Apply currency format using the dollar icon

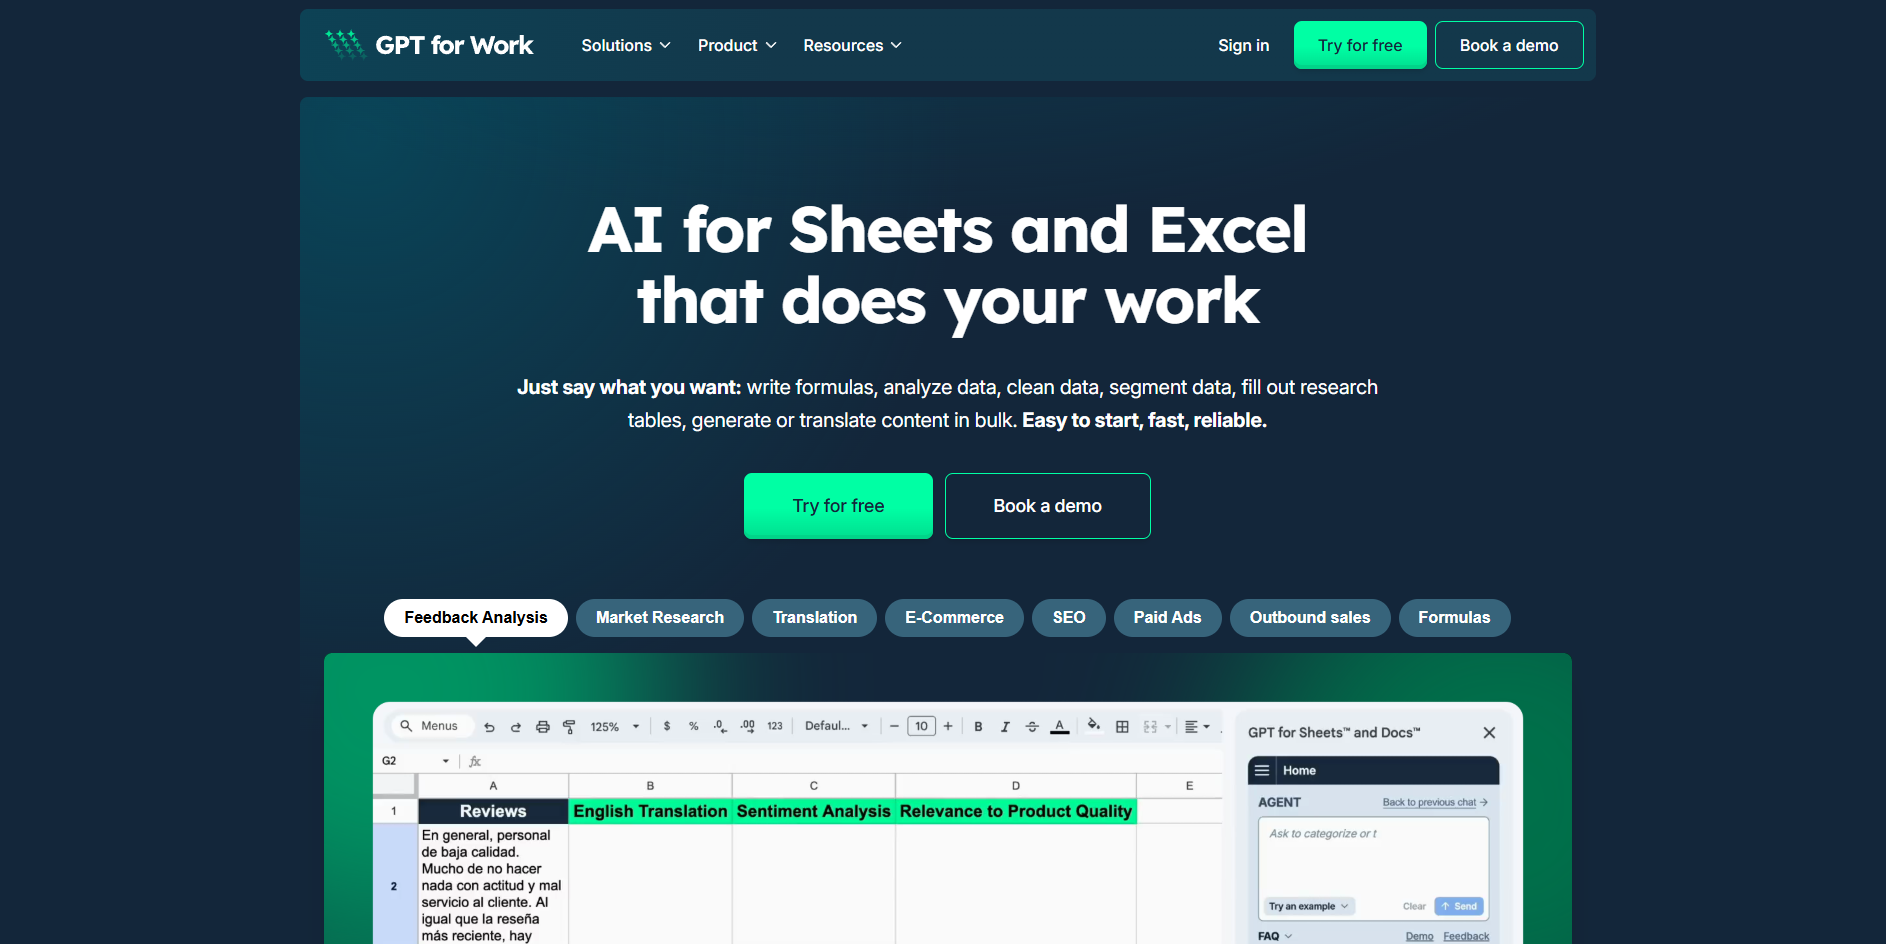coord(667,726)
